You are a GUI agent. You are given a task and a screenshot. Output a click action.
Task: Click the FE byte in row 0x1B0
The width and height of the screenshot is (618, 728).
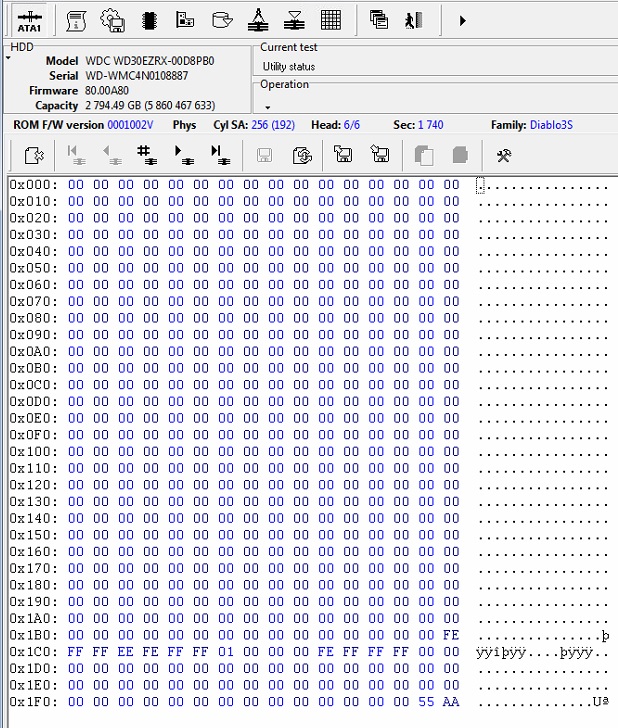click(451, 635)
